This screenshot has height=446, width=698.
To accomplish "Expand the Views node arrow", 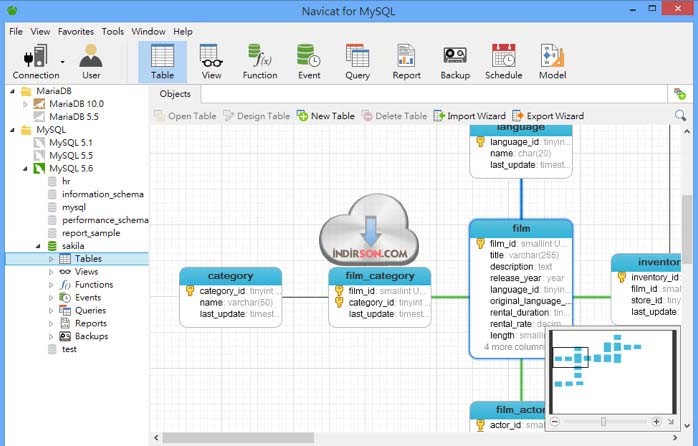I will pyautogui.click(x=51, y=272).
